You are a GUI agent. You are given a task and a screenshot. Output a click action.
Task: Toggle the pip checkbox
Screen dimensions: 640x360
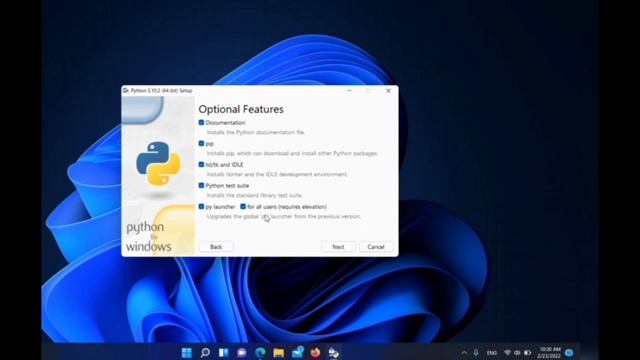(x=201, y=143)
